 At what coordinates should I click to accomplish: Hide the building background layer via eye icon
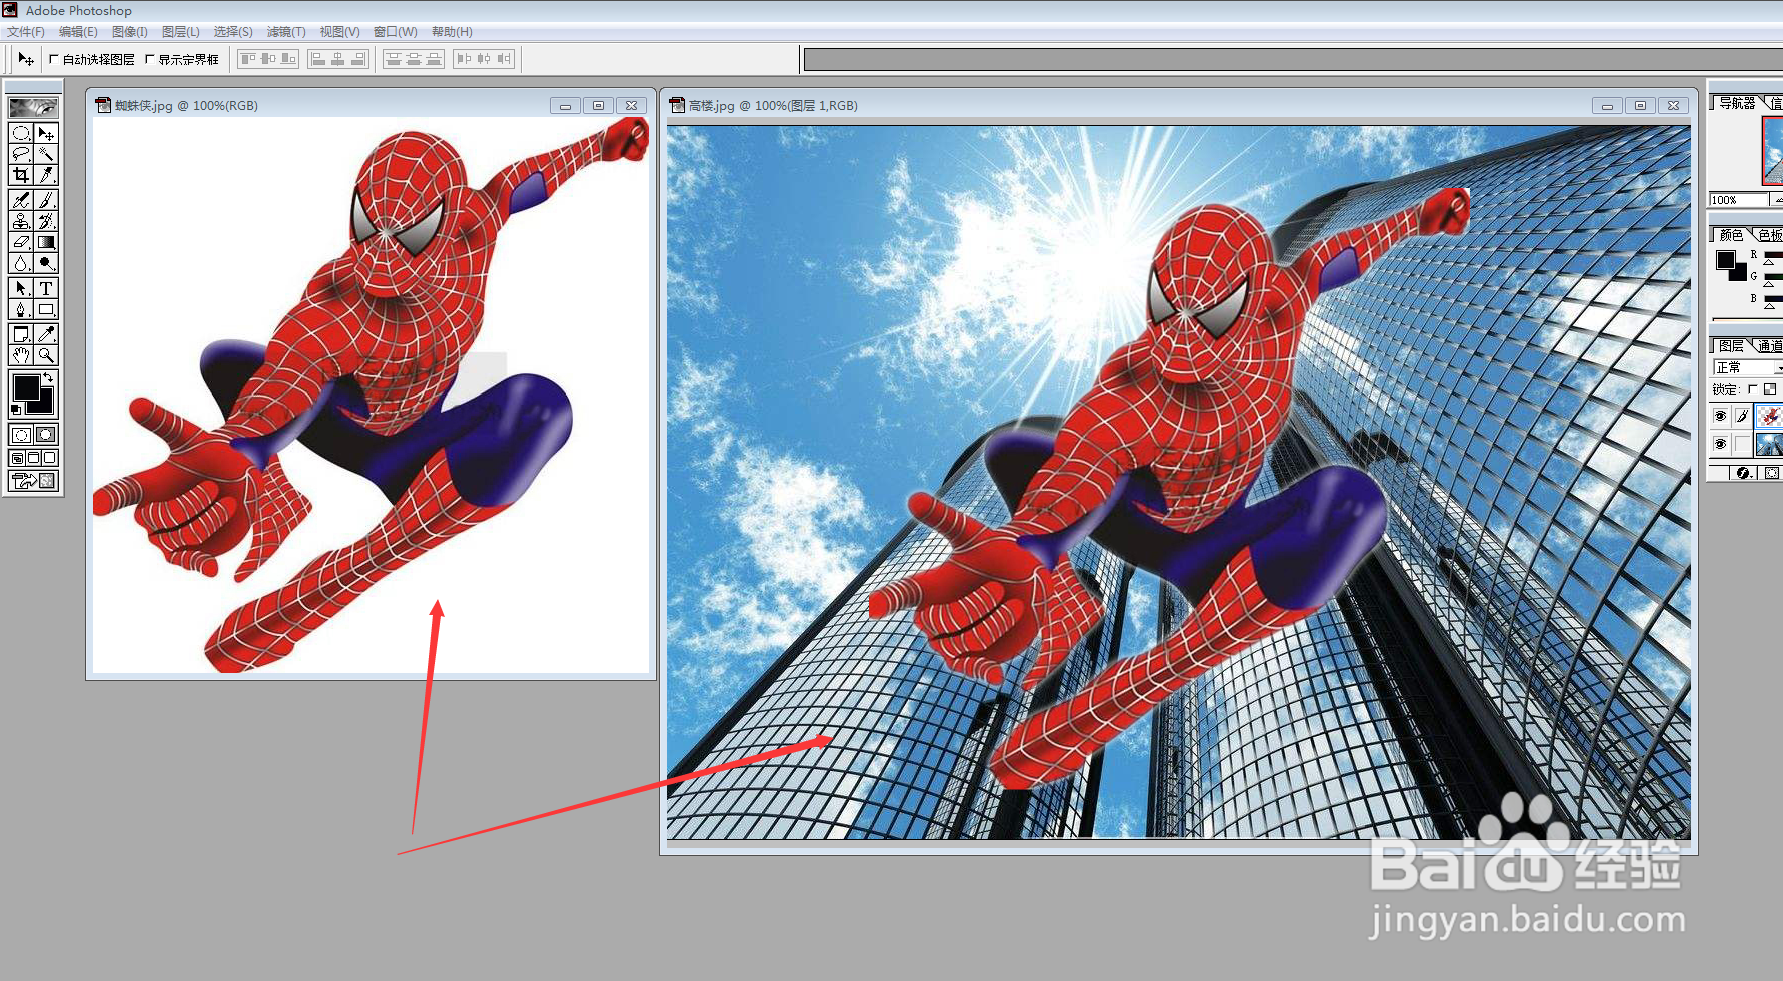click(x=1720, y=444)
